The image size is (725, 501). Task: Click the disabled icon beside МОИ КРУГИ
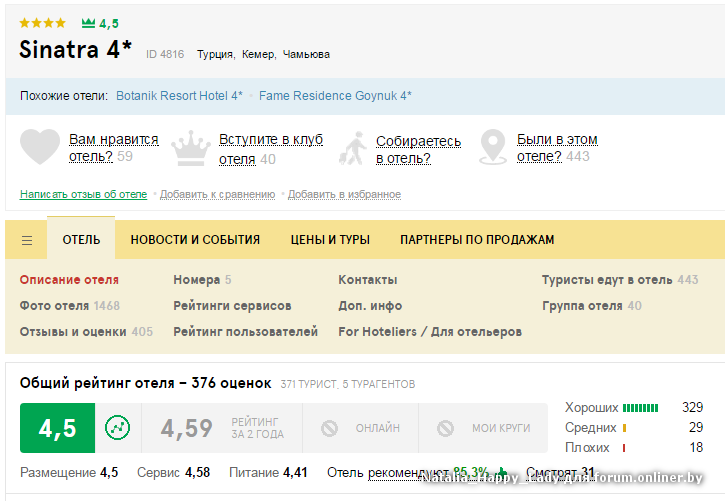click(446, 428)
